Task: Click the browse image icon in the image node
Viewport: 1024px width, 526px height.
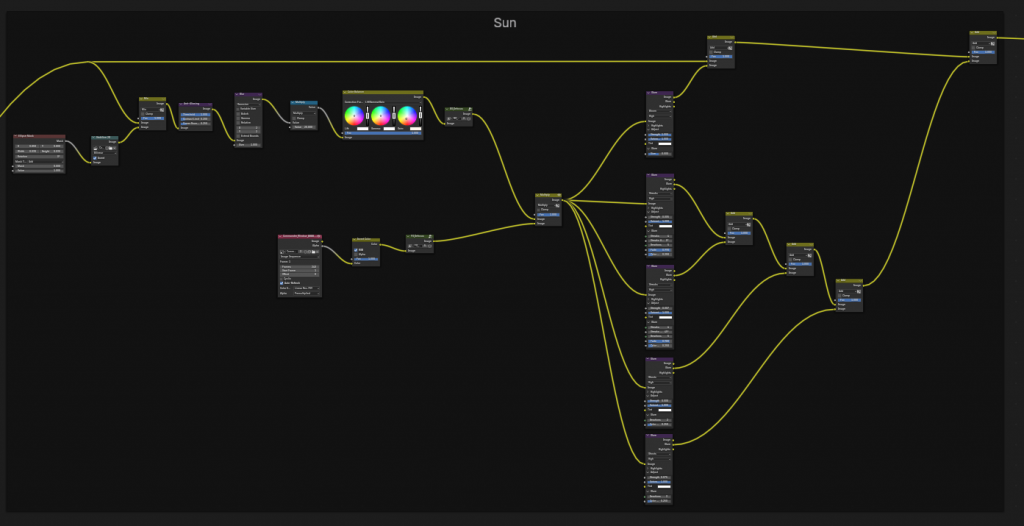Action: [284, 251]
